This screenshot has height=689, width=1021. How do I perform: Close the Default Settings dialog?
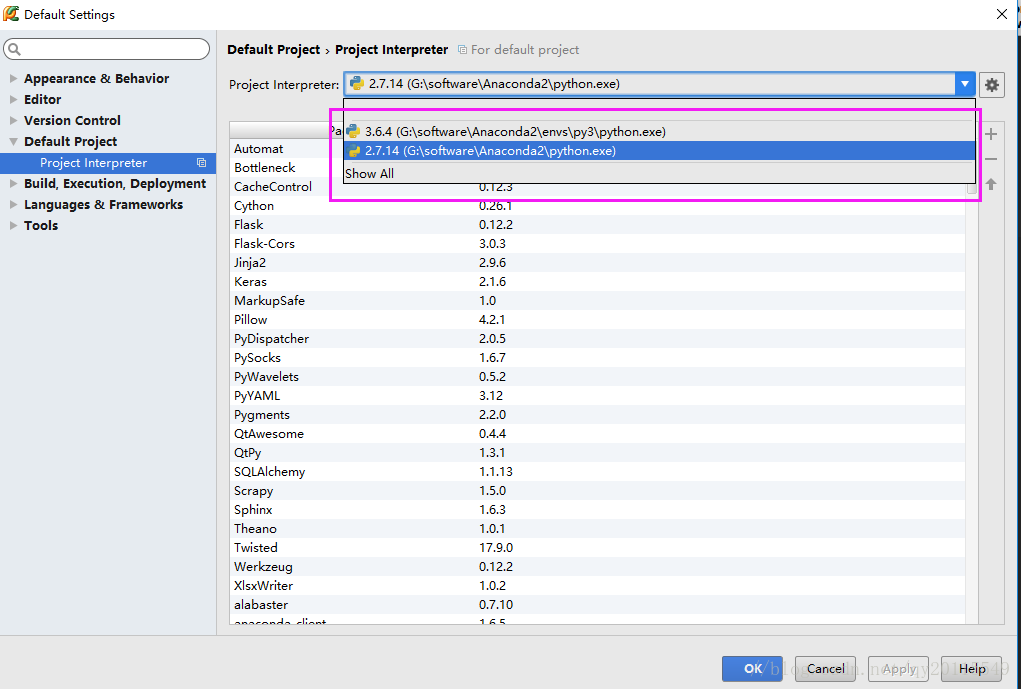(x=1002, y=14)
